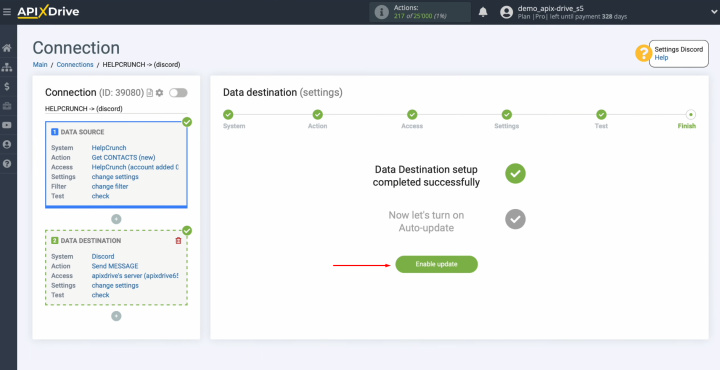
Task: Click the Enable update button
Action: click(x=437, y=264)
